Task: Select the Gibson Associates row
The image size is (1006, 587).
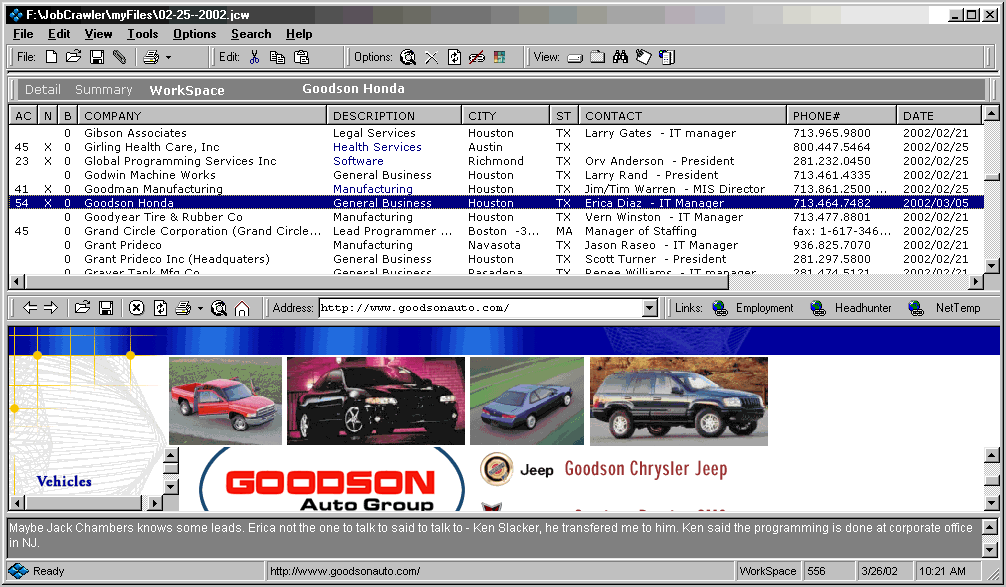Action: pyautogui.click(x=495, y=133)
